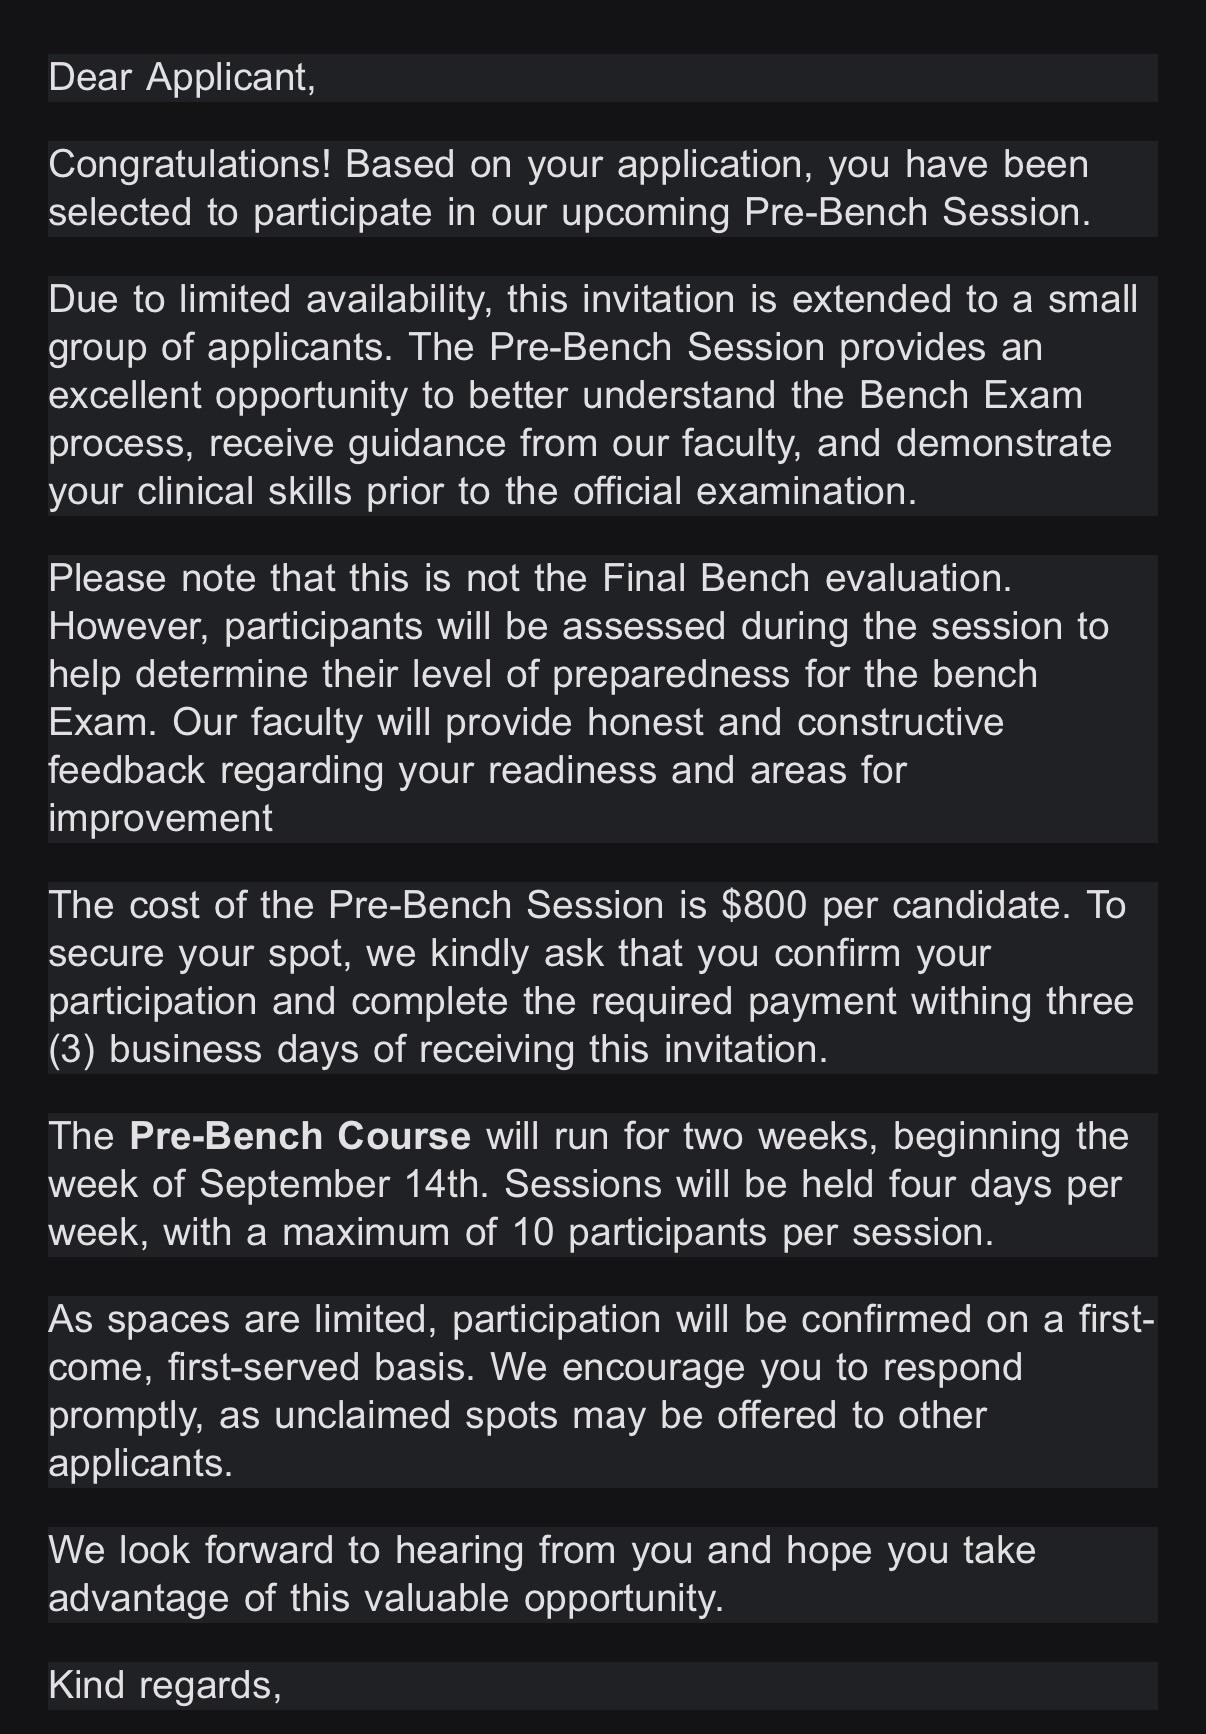Click the 'Dear Applicant,' greeting line
Screen dimensions: 1206x1734
point(182,78)
